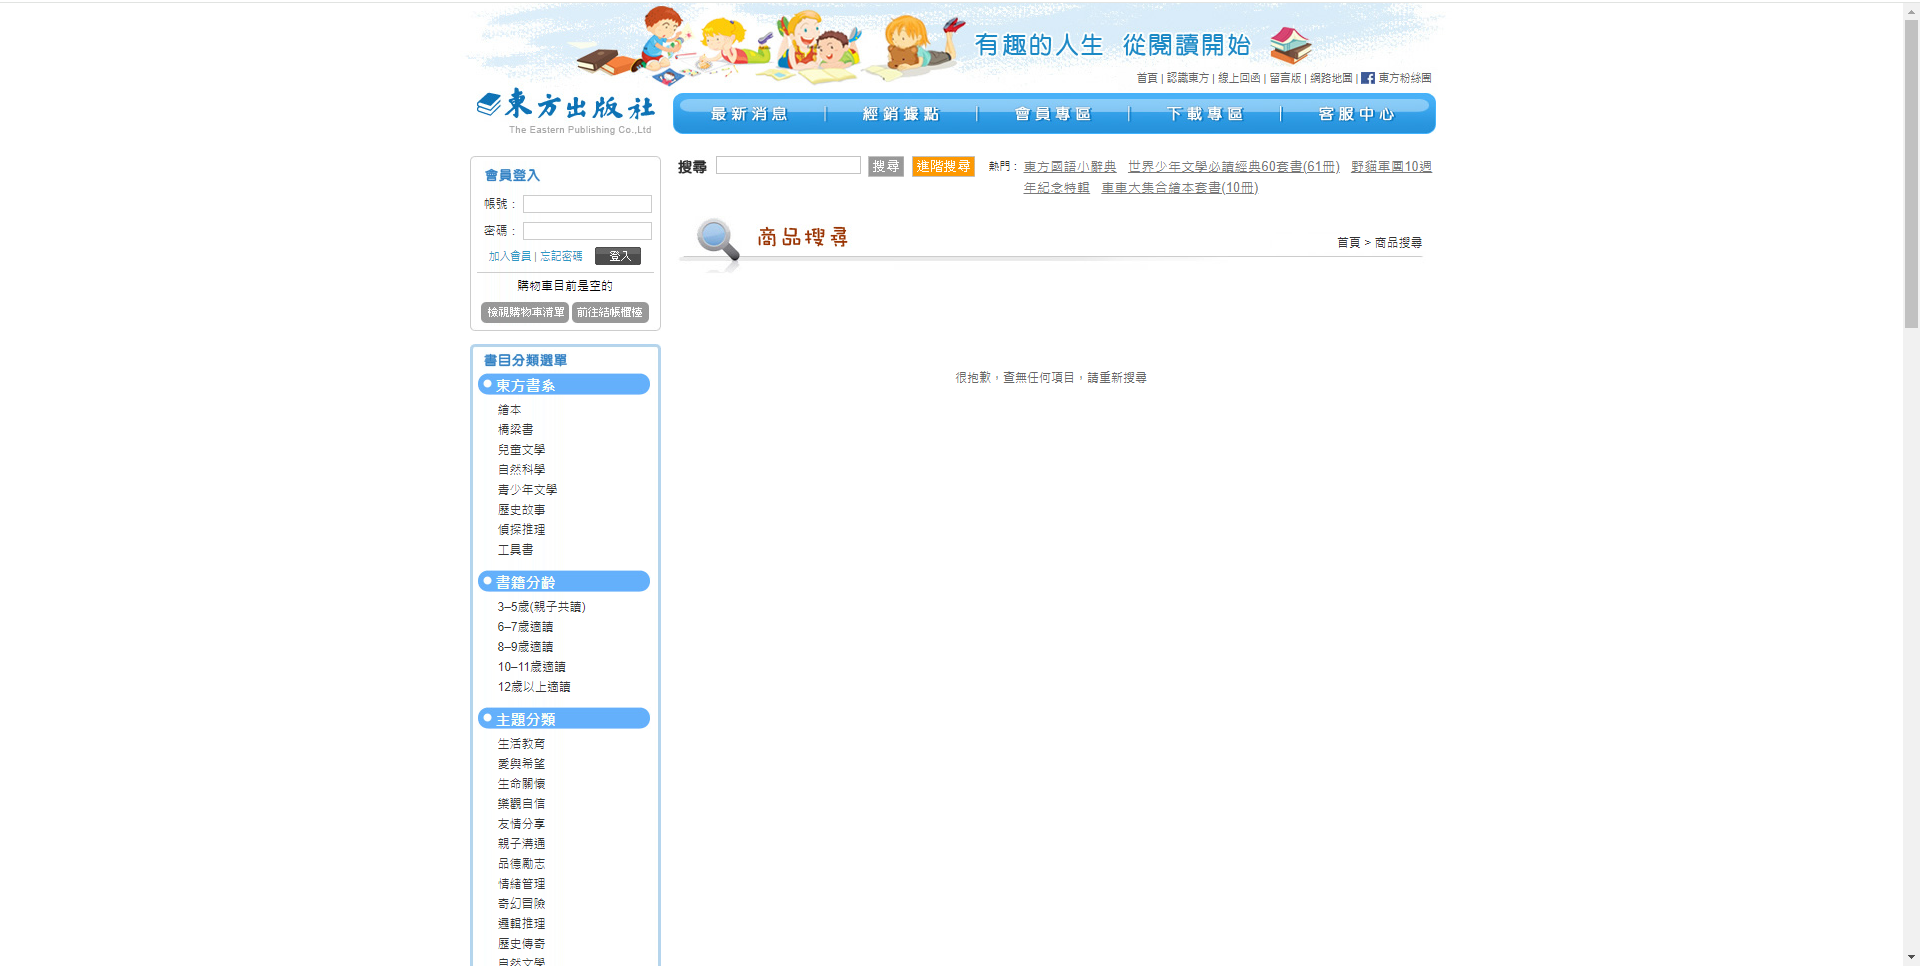
Task: Open the 友情分享 theme
Action: pos(522,824)
